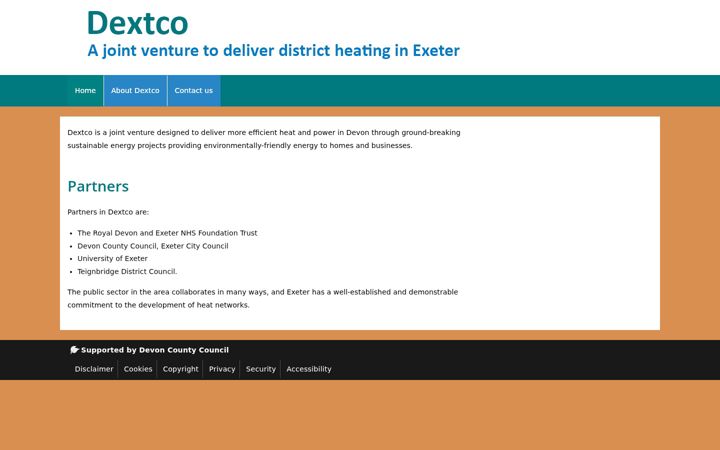
Task: Open the Disclaimer footer link
Action: pyautogui.click(x=94, y=369)
